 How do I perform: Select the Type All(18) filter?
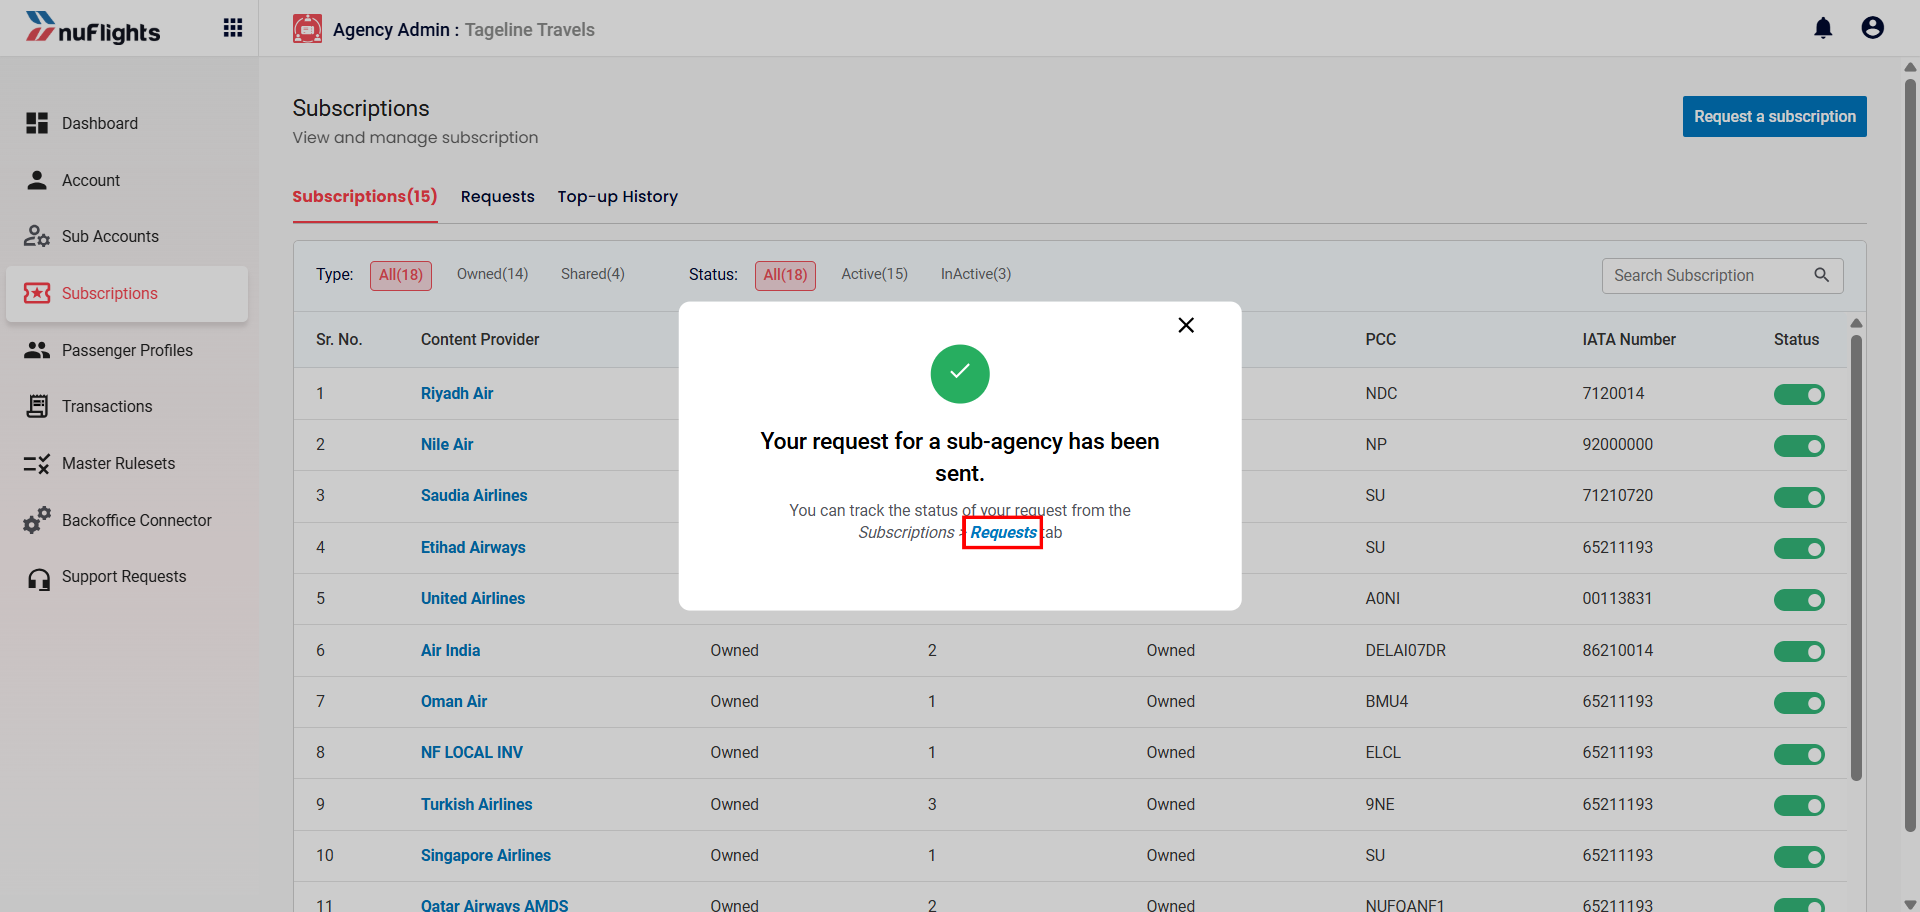point(401,275)
